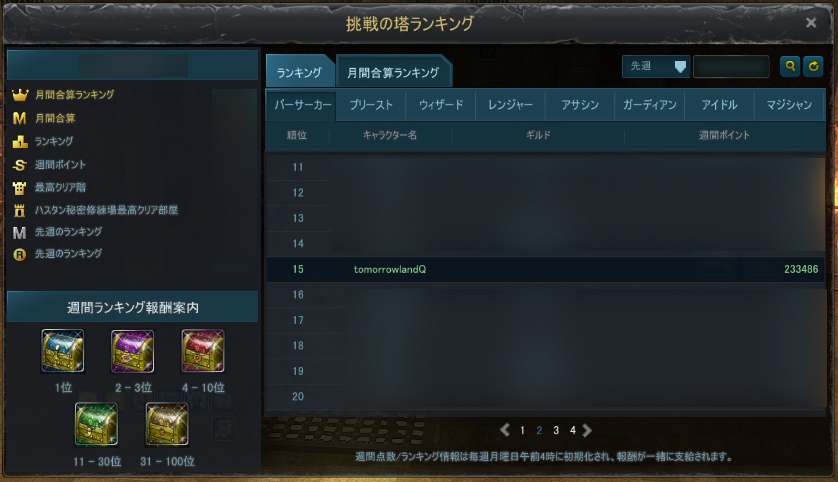The width and height of the screenshot is (838, 482).
Task: Switch to 月間合算ランキング tab
Action: 393,72
